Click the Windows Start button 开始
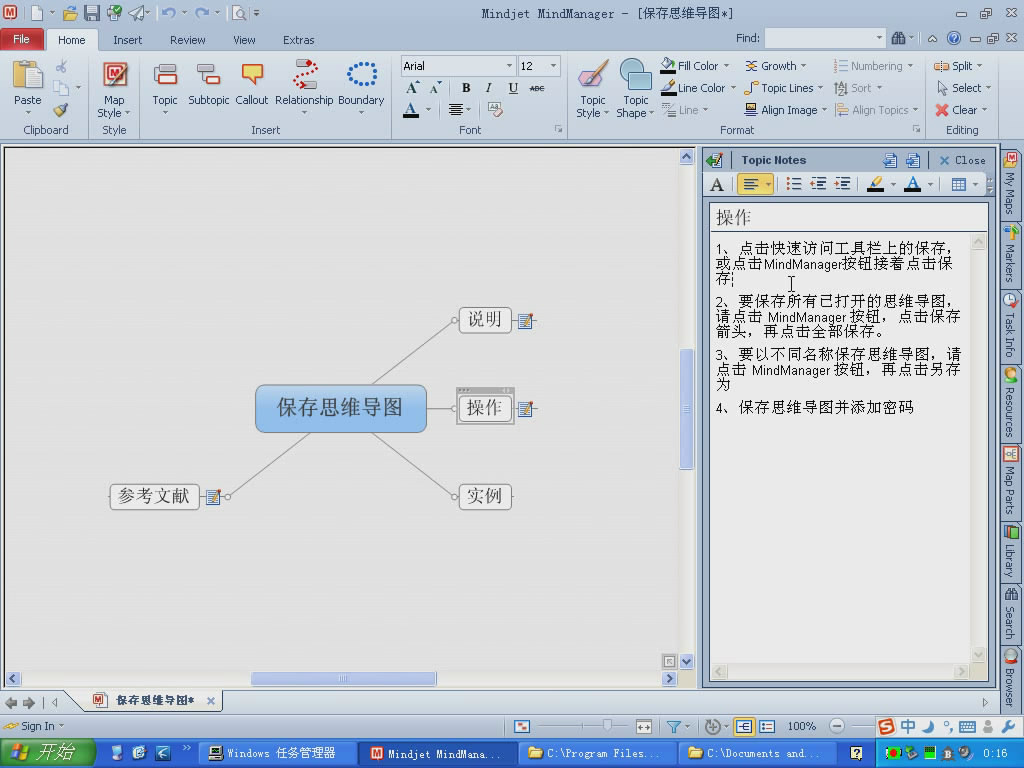This screenshot has width=1024, height=768. pos(47,753)
